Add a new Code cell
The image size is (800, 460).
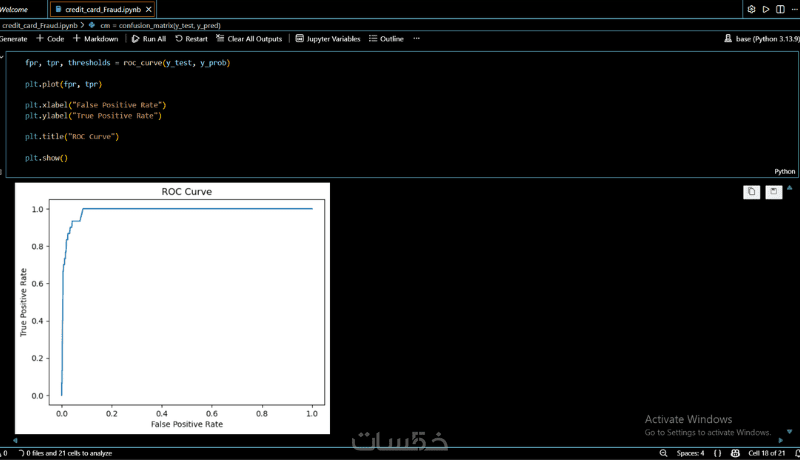[50, 39]
